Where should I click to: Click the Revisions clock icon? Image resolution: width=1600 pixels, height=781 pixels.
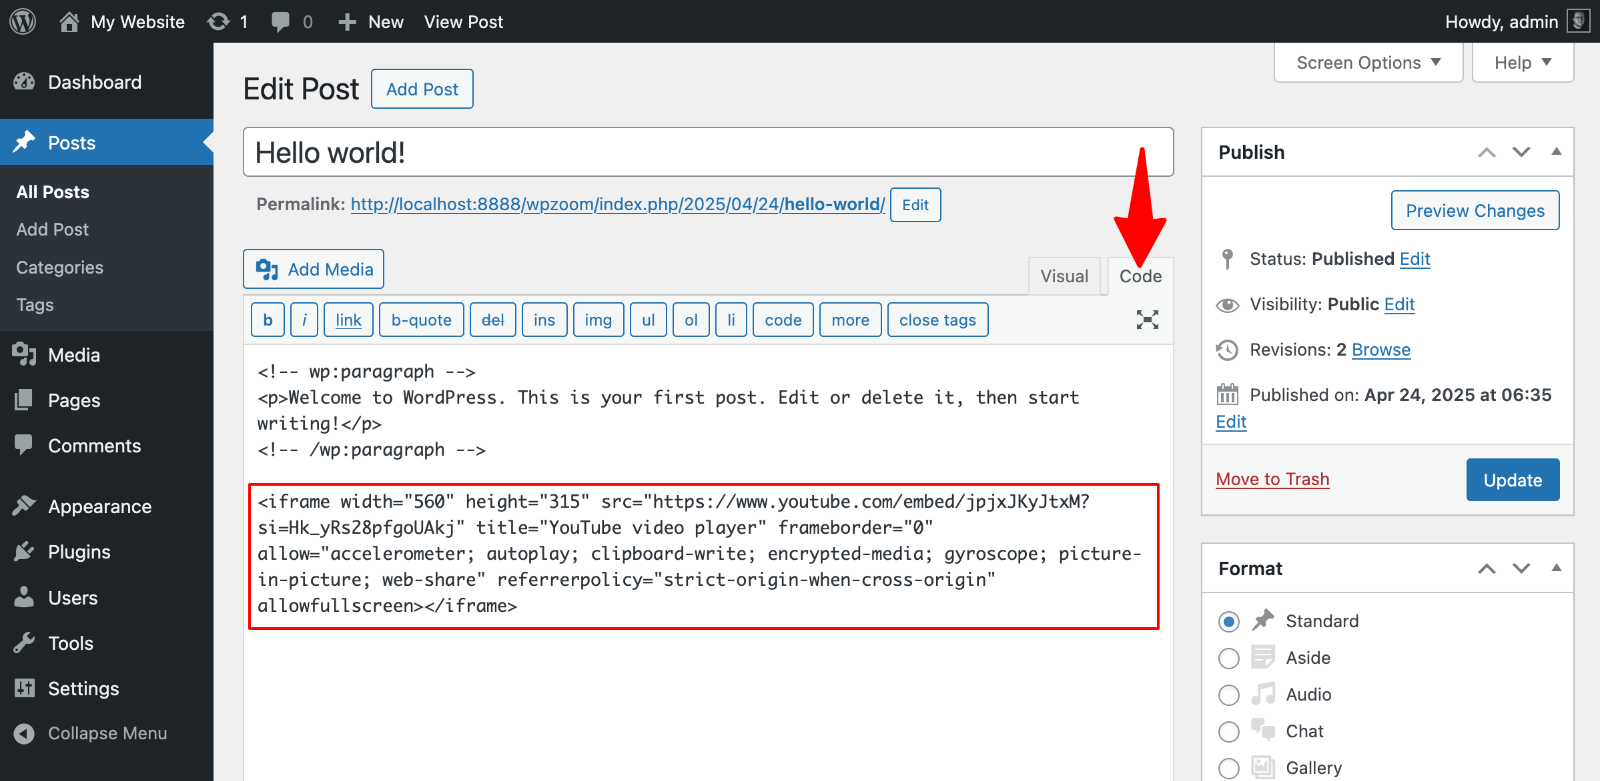(1227, 350)
